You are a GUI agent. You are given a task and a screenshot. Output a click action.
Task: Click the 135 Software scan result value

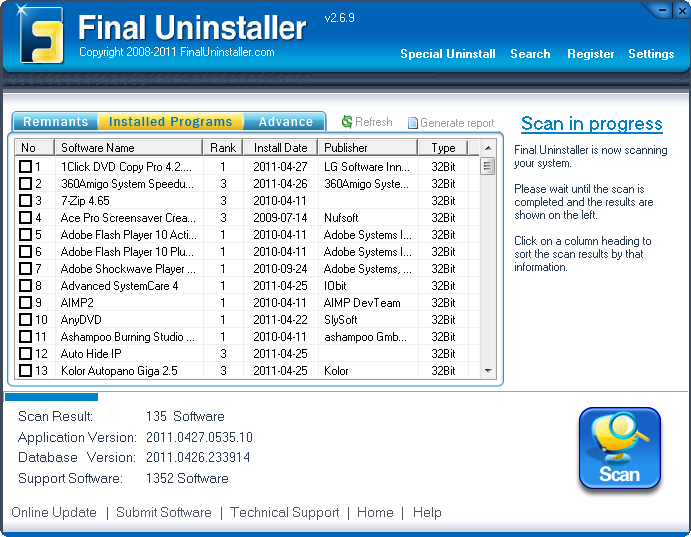[185, 416]
